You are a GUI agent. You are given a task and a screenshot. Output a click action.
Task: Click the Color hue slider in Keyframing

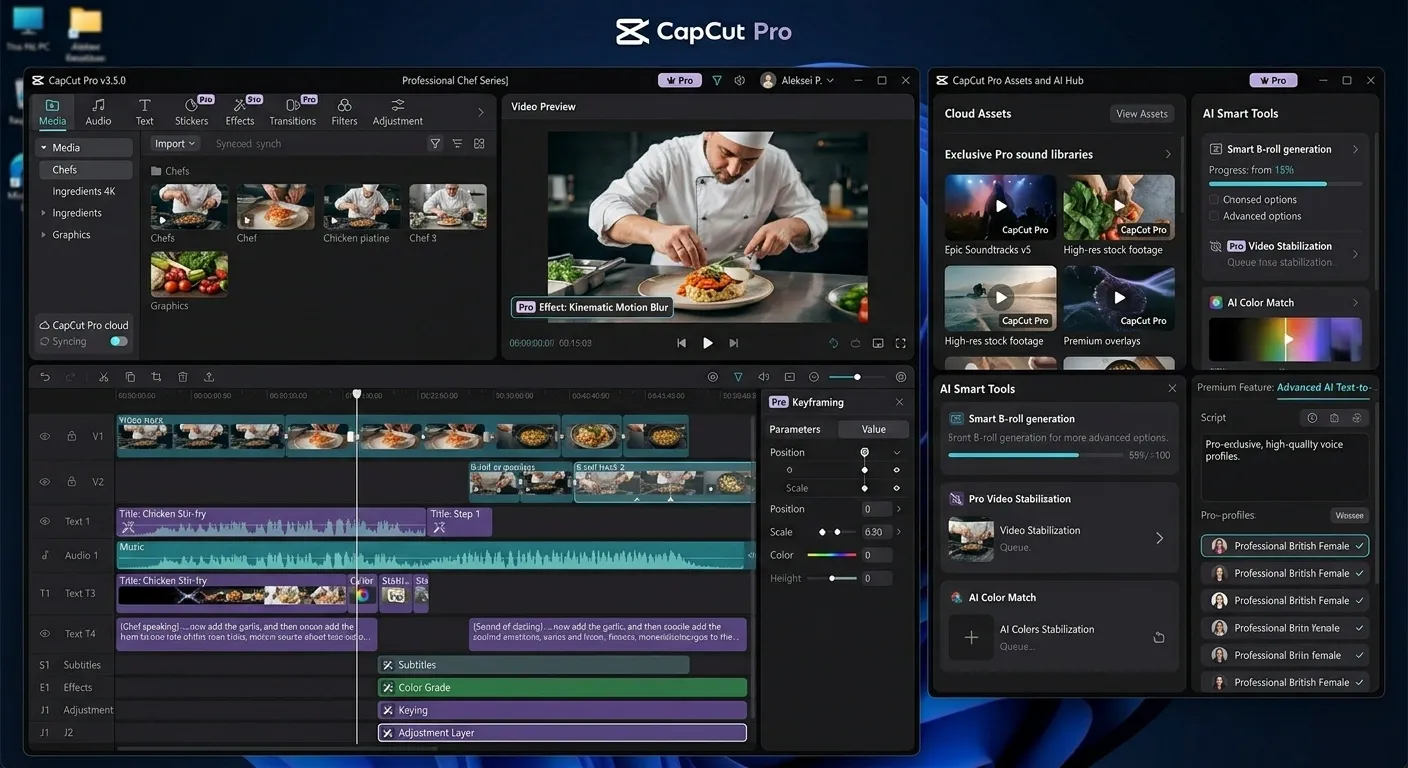click(832, 555)
